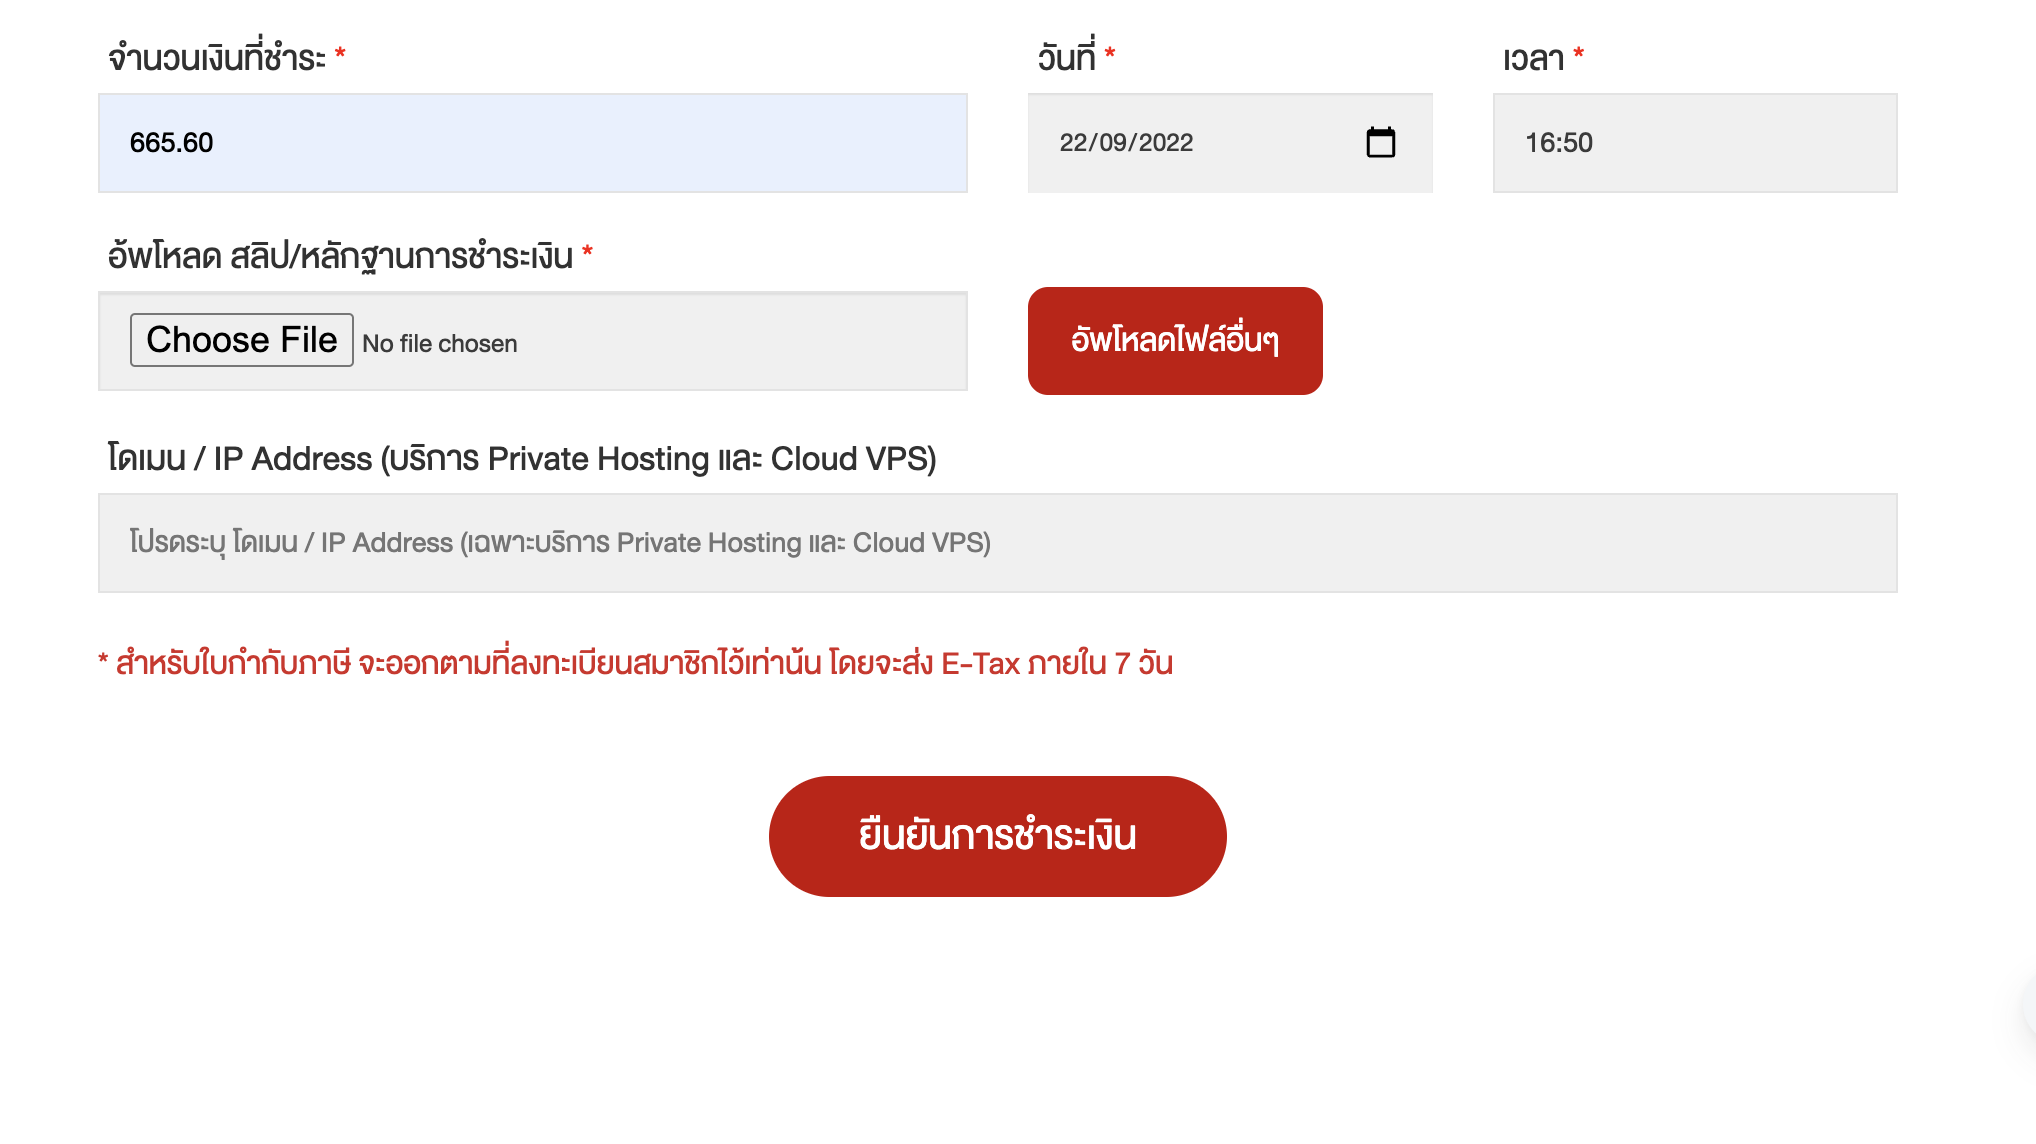Select the minute segment 50 in time field
The height and width of the screenshot is (1144, 2036).
(1578, 143)
